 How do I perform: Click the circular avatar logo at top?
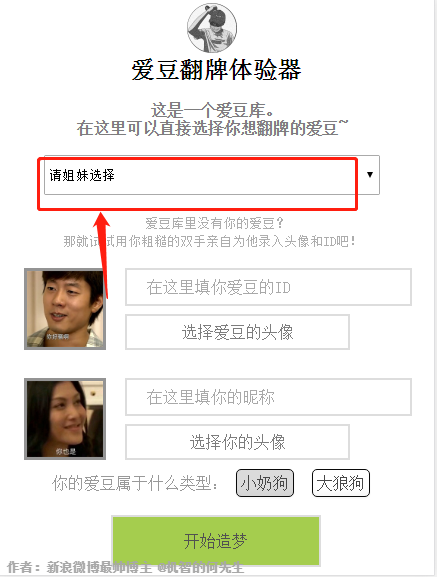[212, 28]
